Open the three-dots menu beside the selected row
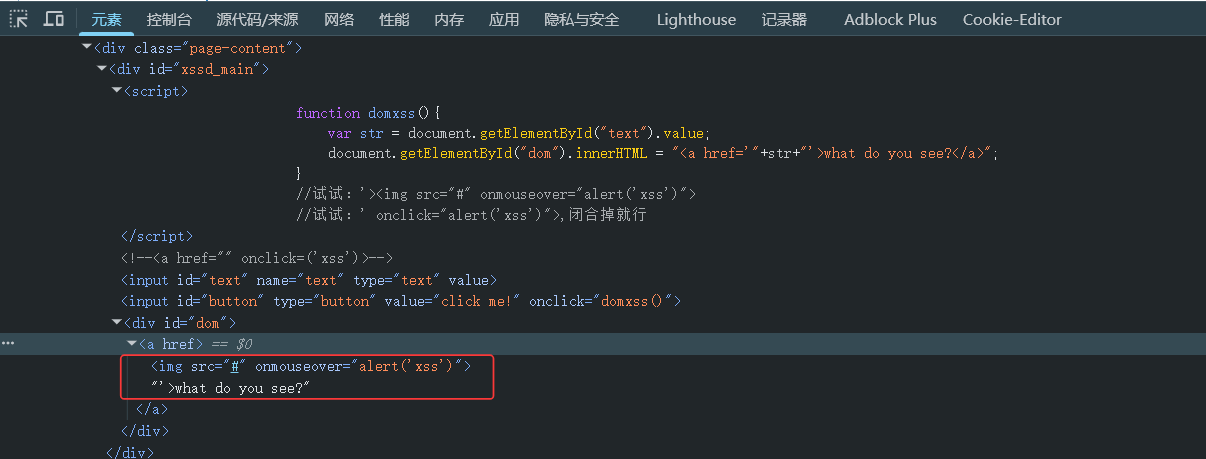Viewport: 1206px width, 459px height. [x=8, y=344]
